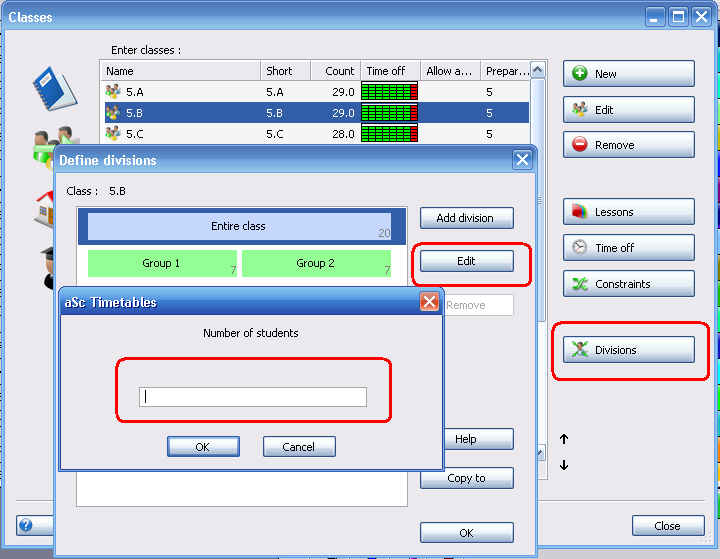This screenshot has height=559, width=720.
Task: Select class 5.A row in list
Action: point(180,91)
